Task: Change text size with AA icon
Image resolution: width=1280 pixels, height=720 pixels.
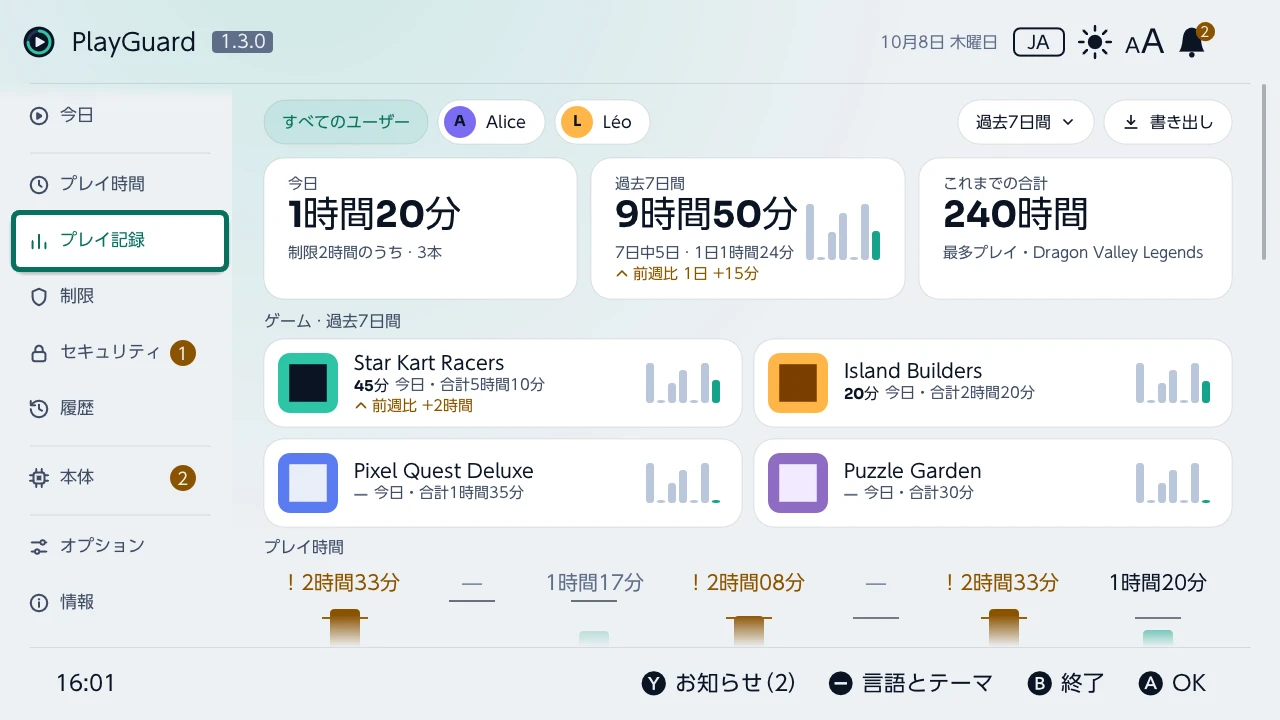Action: (x=1144, y=42)
